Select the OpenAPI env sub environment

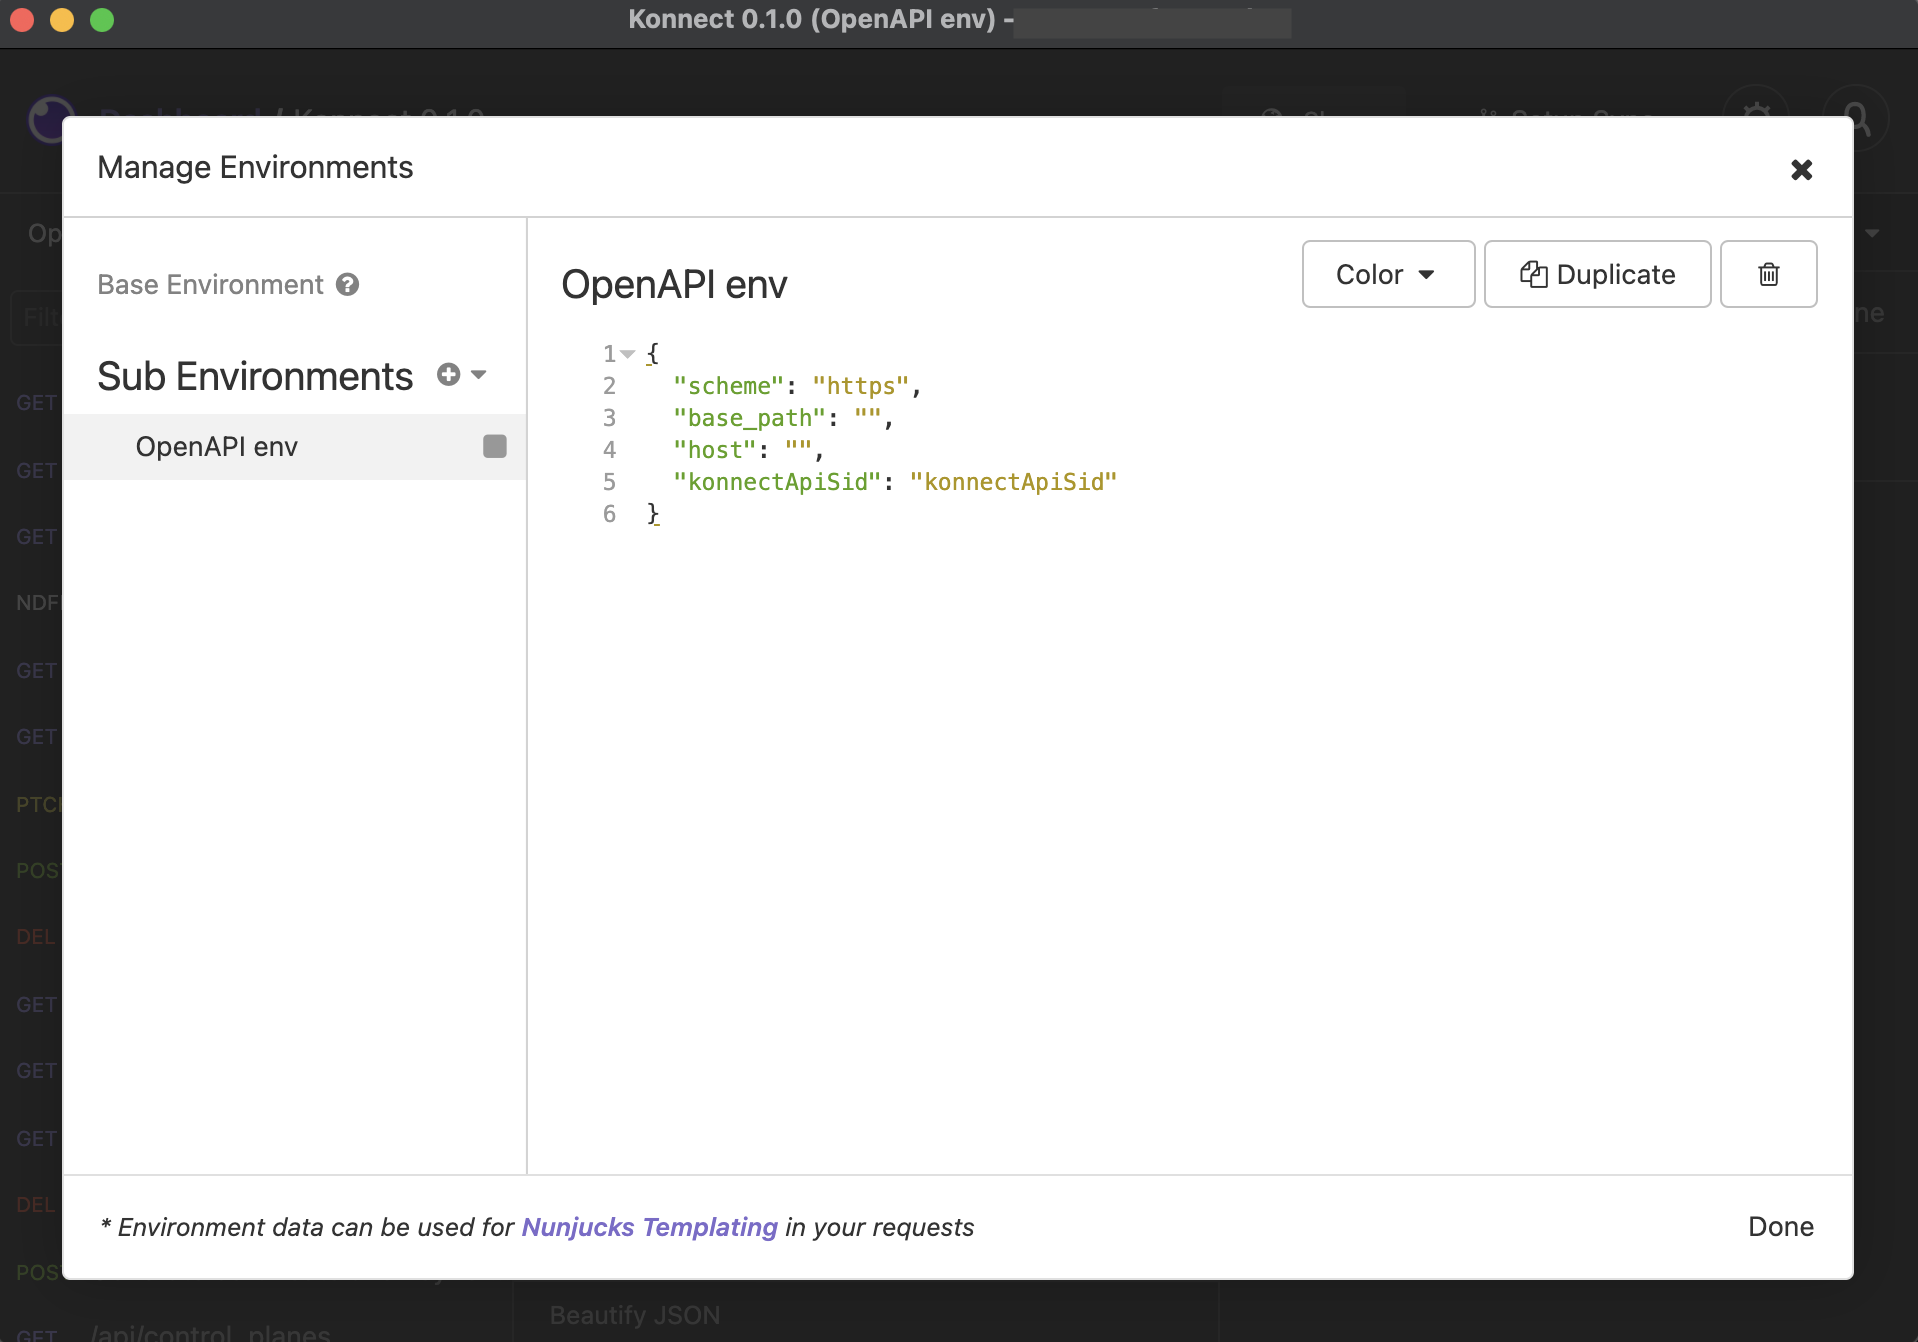pyautogui.click(x=216, y=446)
